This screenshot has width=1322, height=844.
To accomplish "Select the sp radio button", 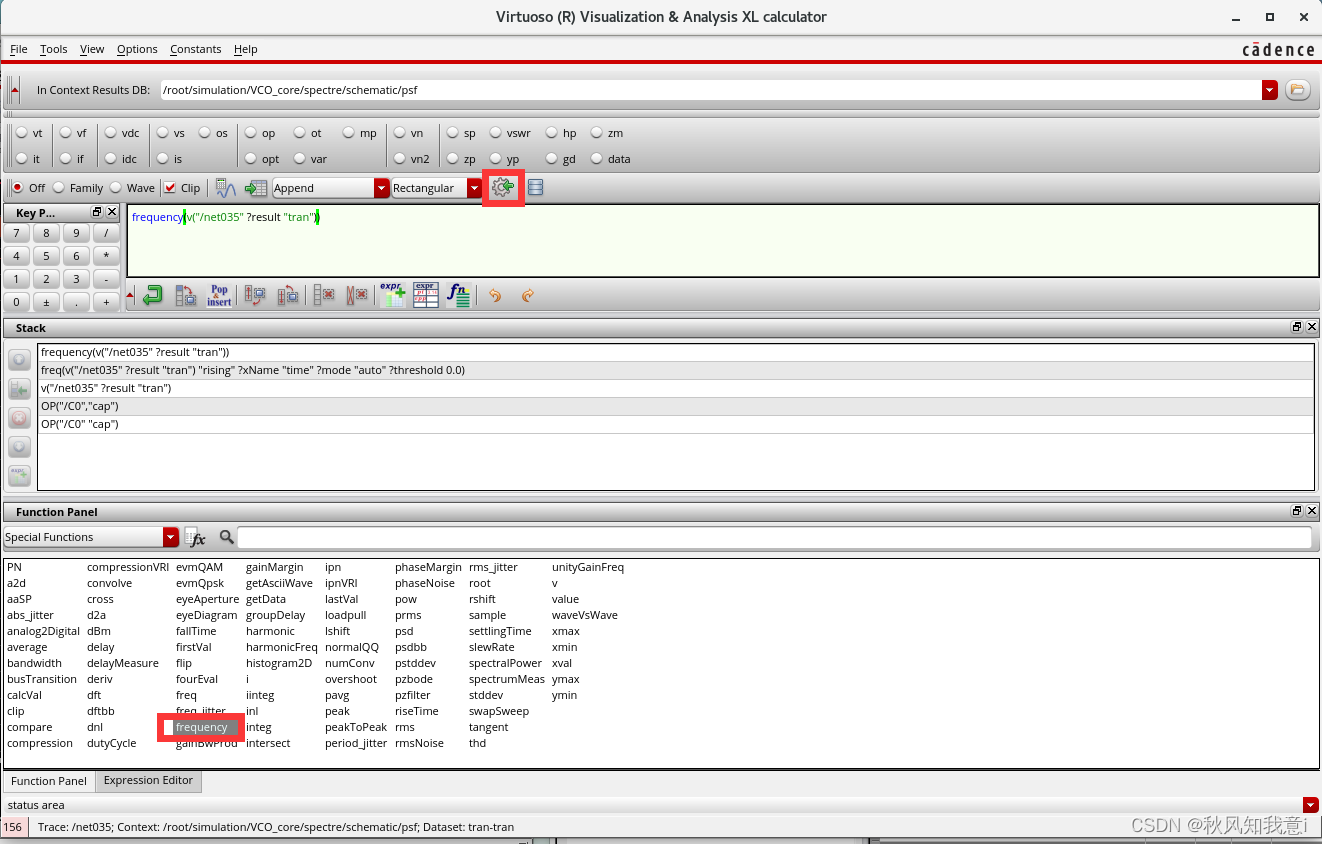I will click(x=453, y=132).
